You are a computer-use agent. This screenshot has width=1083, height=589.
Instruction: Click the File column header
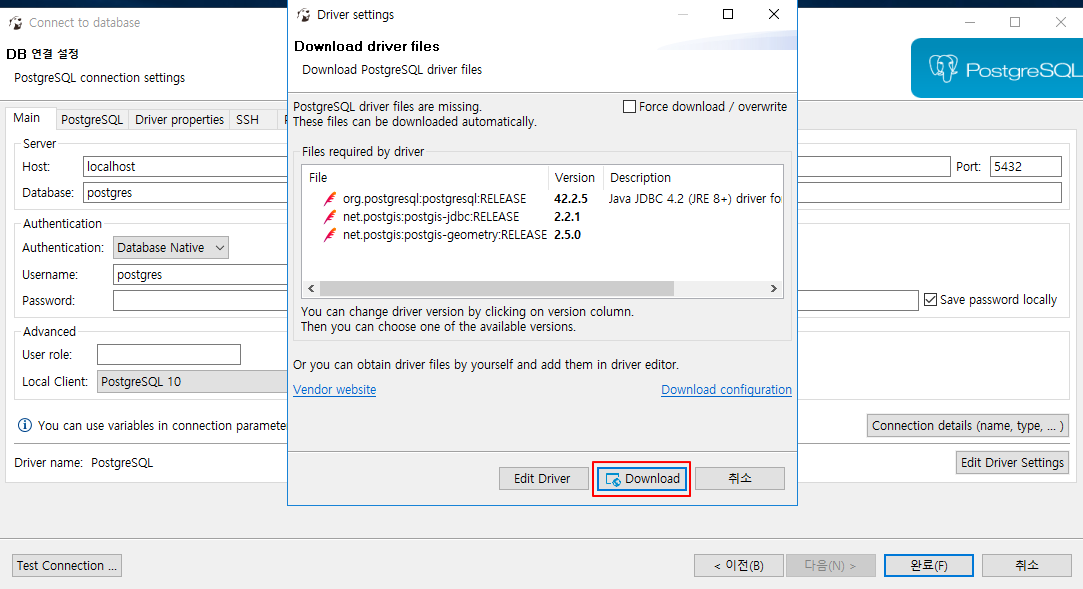coord(425,177)
